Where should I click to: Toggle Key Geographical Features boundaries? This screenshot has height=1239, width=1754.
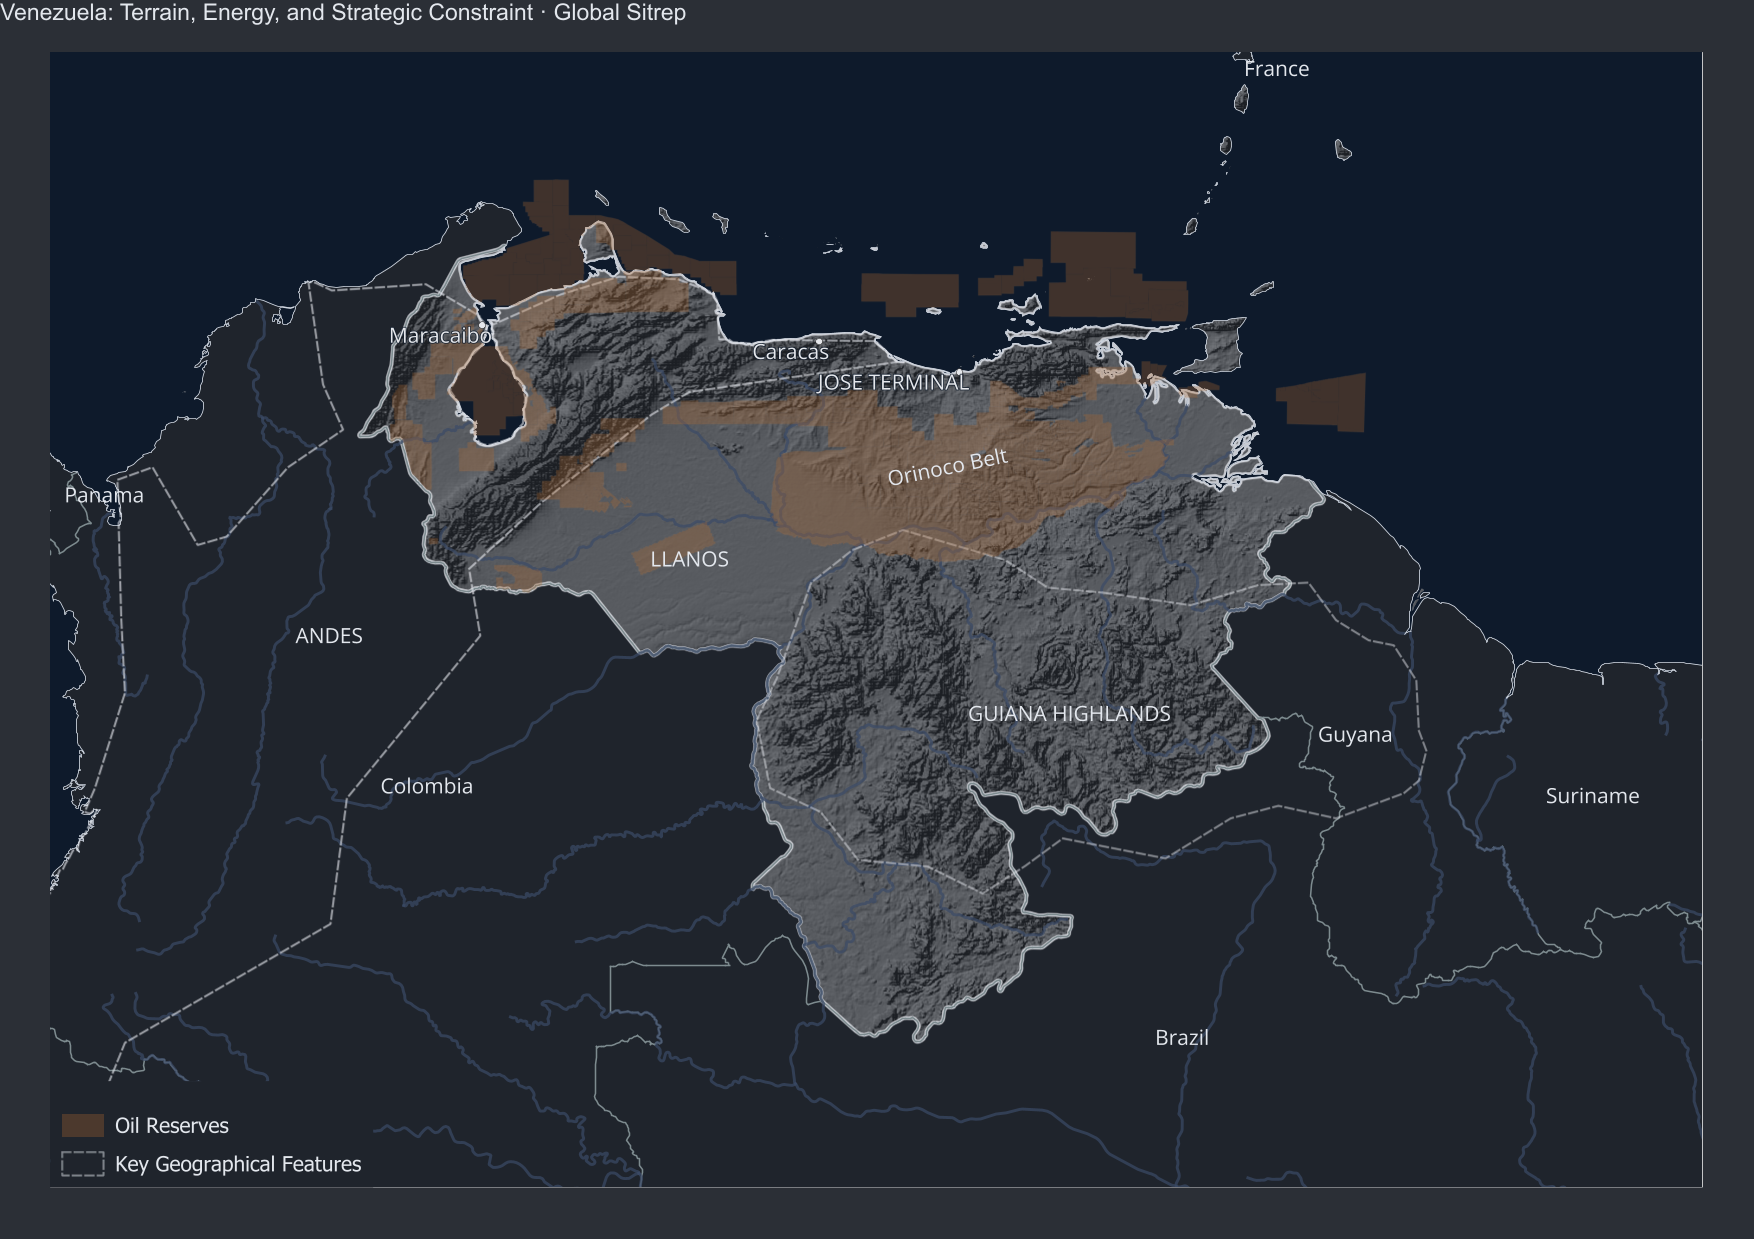(83, 1164)
